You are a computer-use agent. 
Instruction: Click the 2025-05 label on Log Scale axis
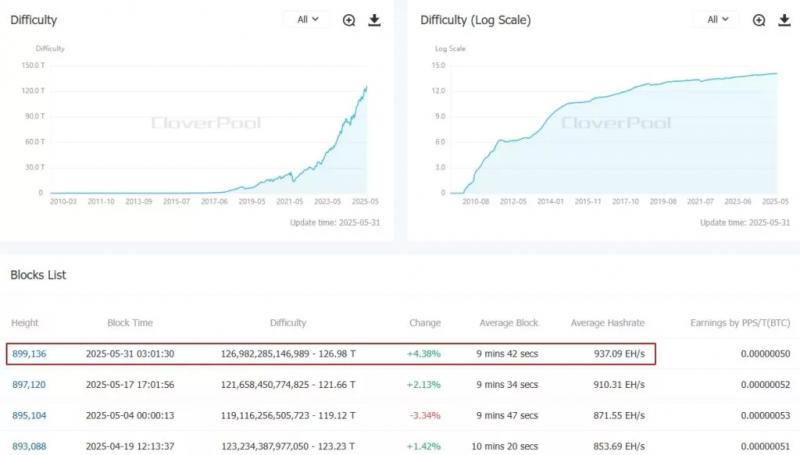coord(775,201)
